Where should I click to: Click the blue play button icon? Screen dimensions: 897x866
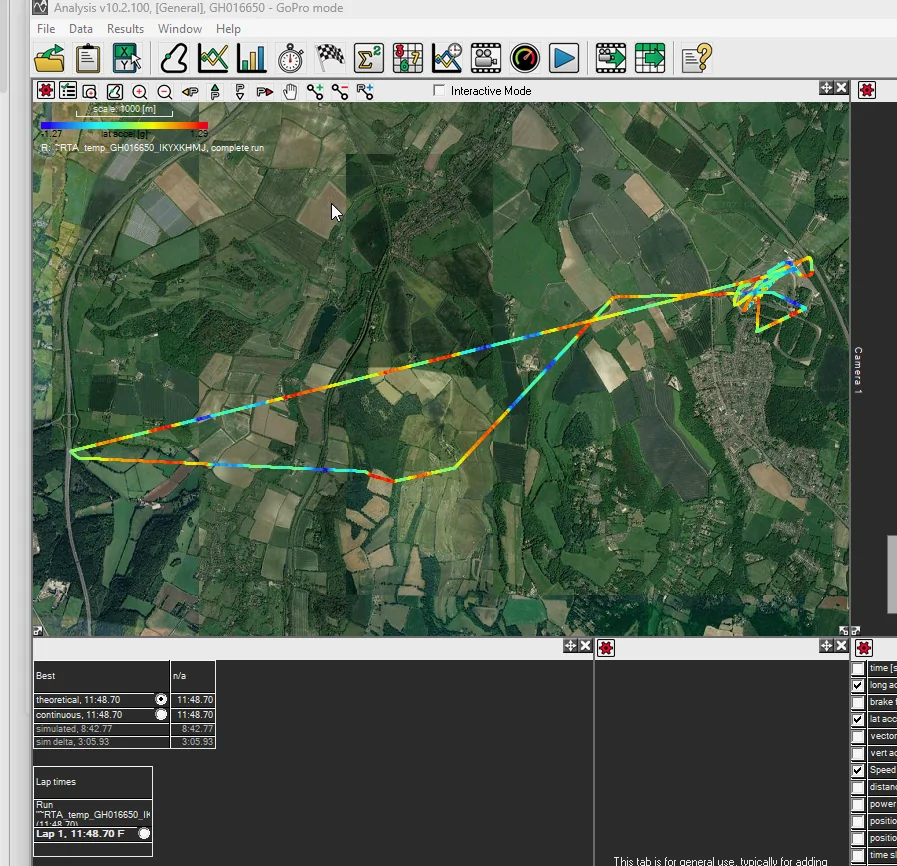point(563,58)
